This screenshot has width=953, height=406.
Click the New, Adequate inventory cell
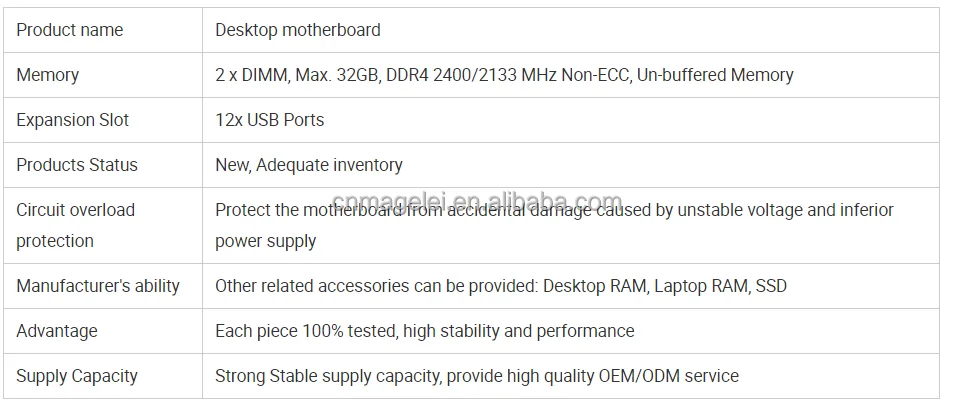tap(571, 165)
